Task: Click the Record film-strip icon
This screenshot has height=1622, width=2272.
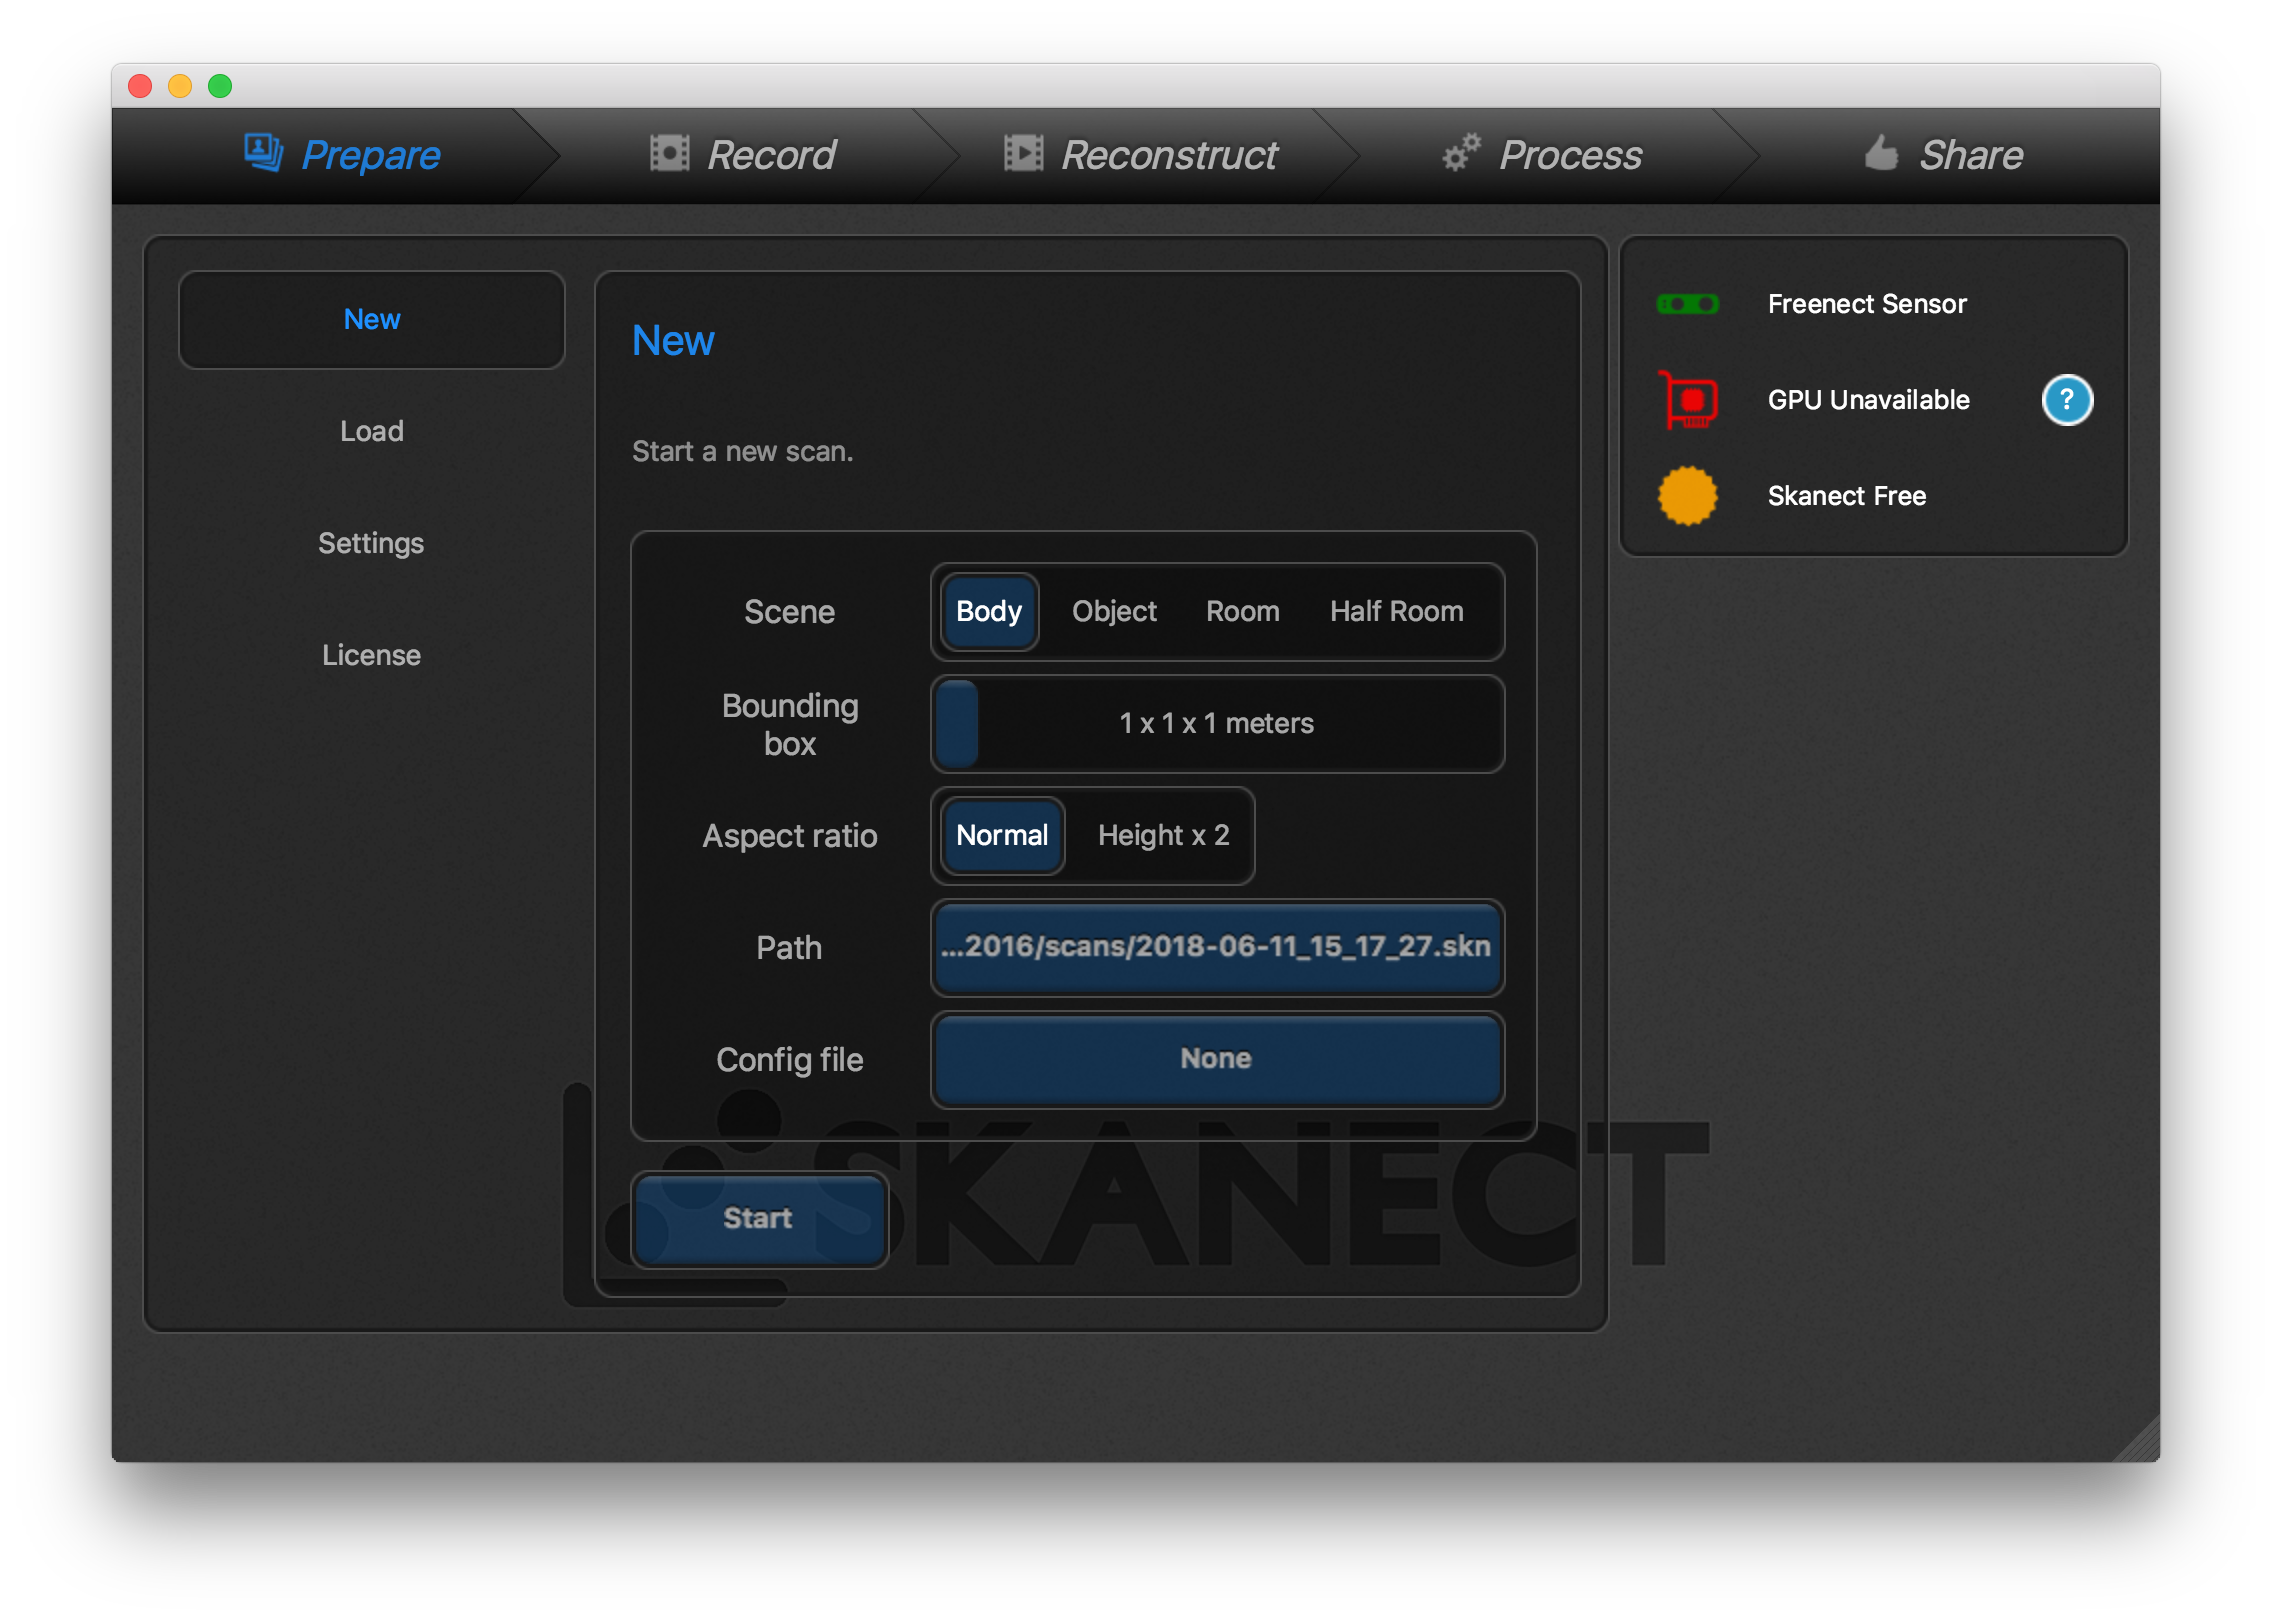Action: [669, 153]
